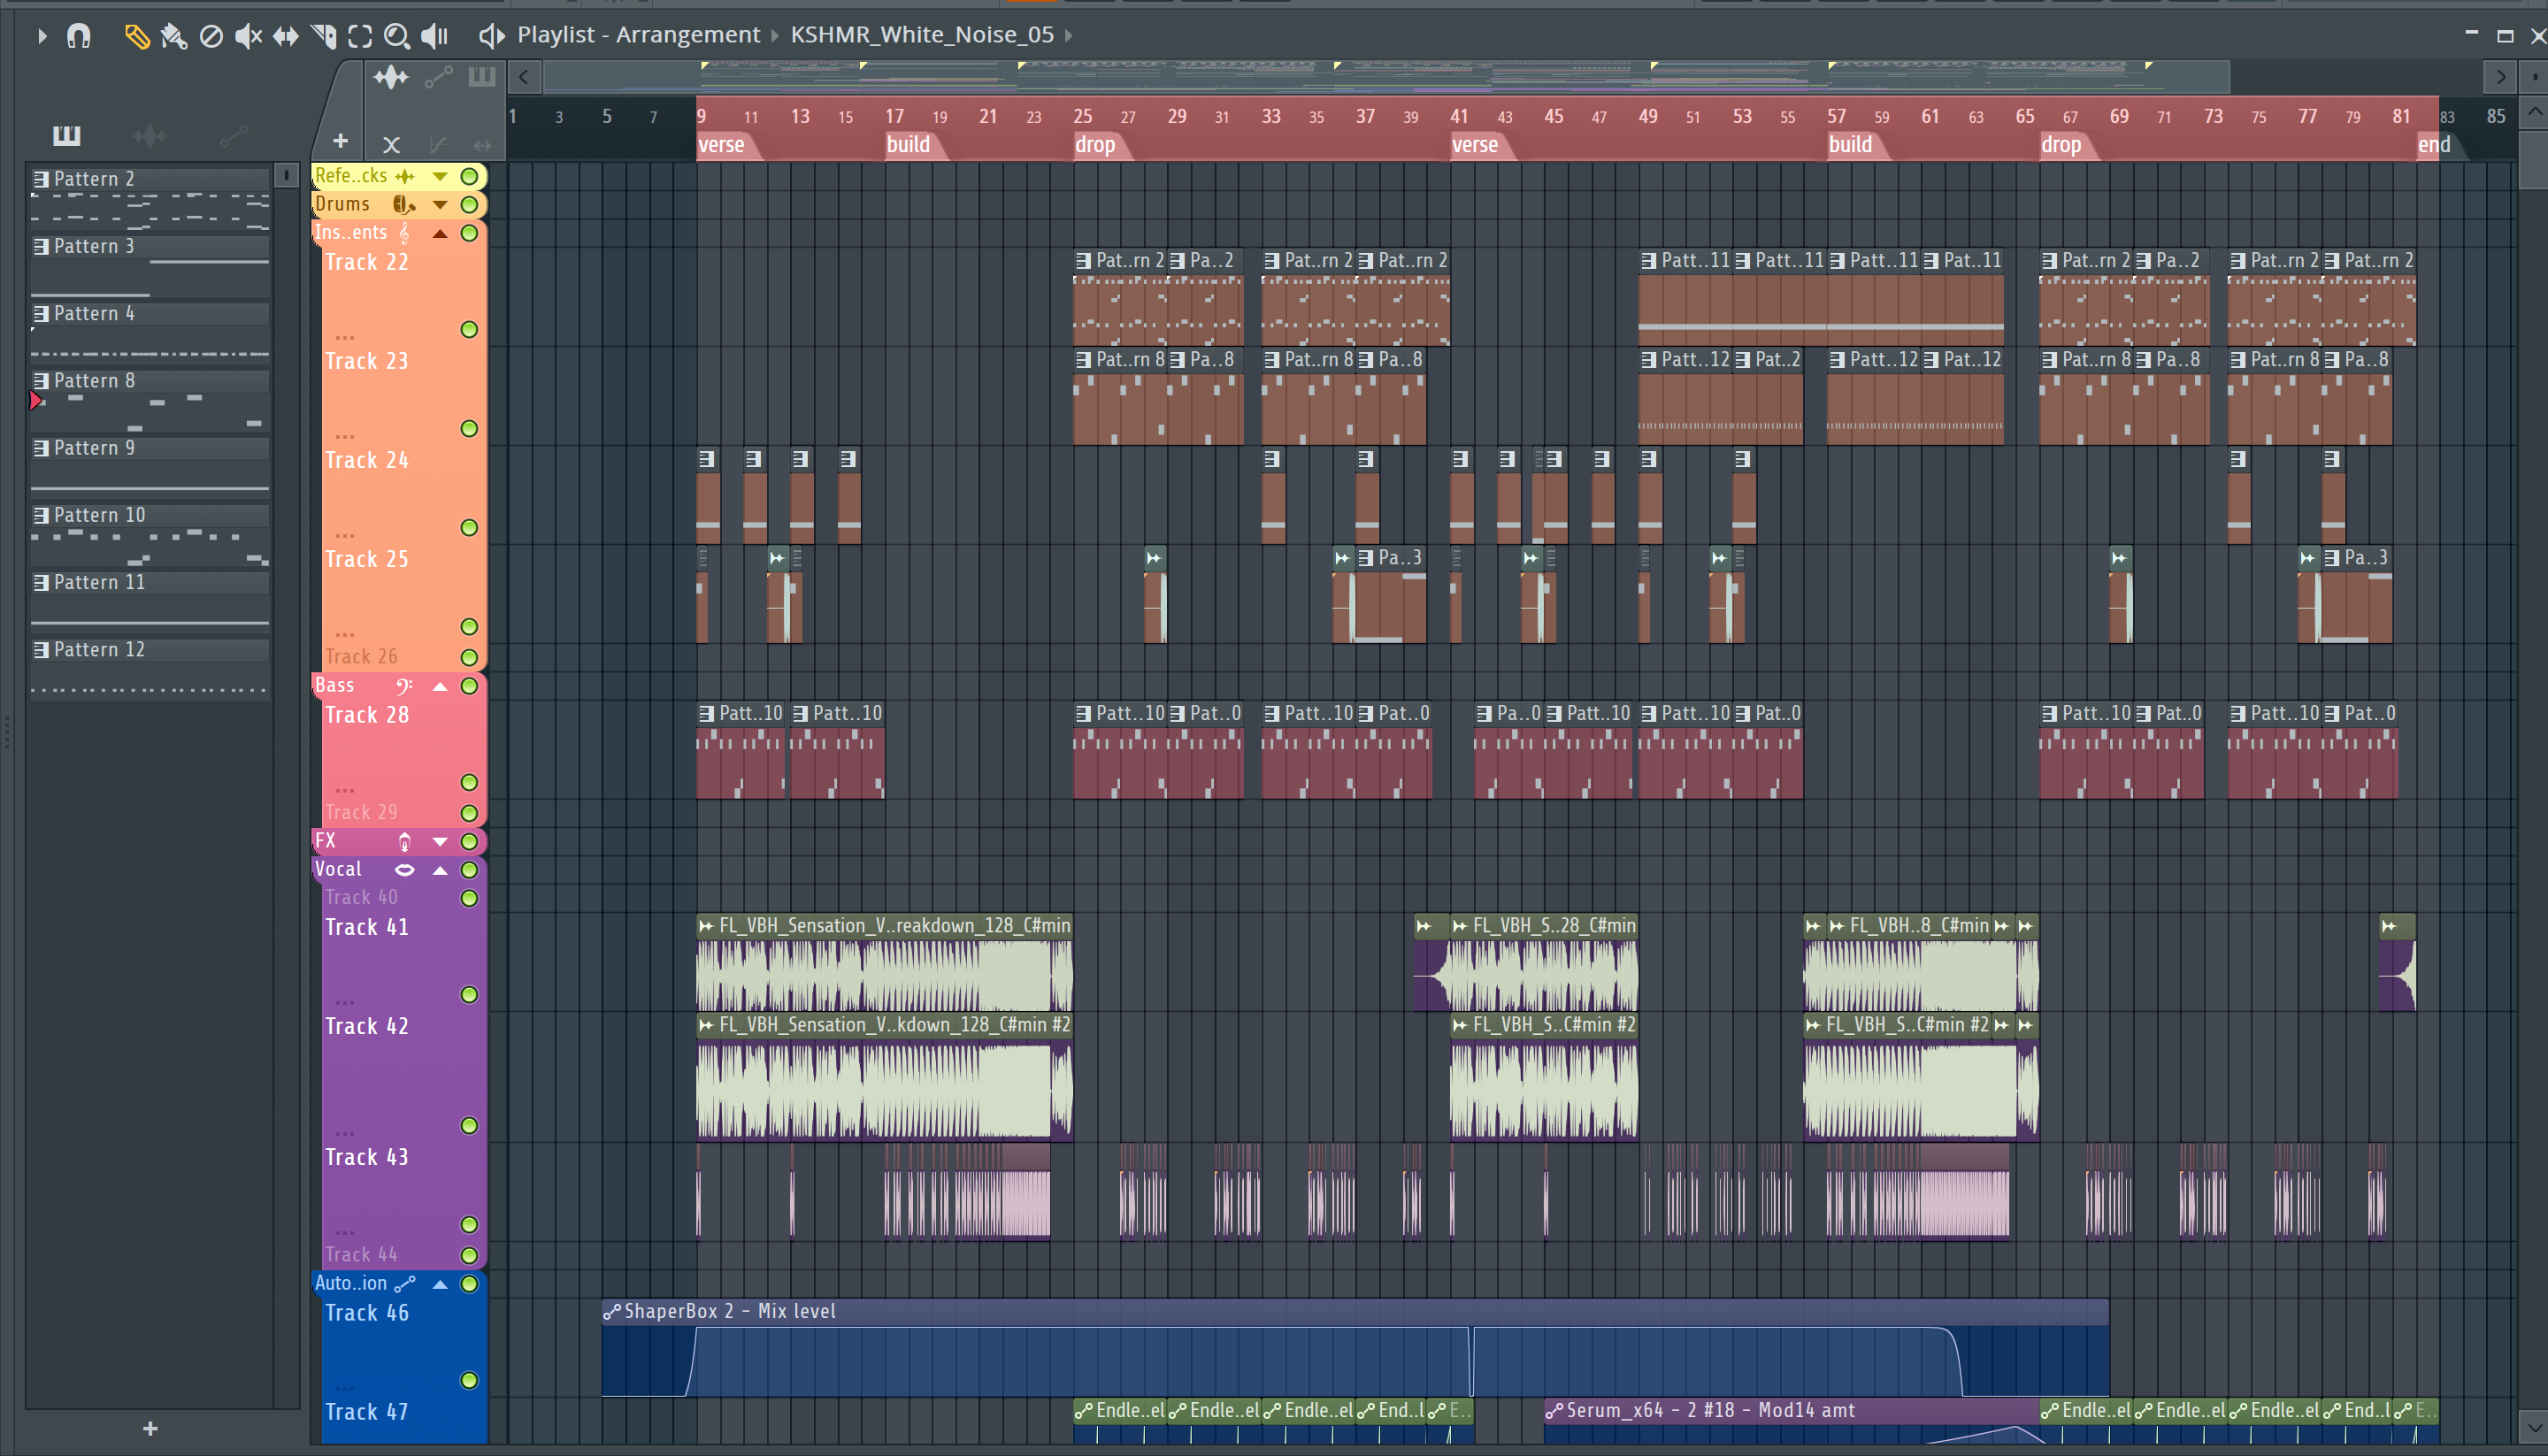Mute the Refe..cks group track

(x=469, y=176)
